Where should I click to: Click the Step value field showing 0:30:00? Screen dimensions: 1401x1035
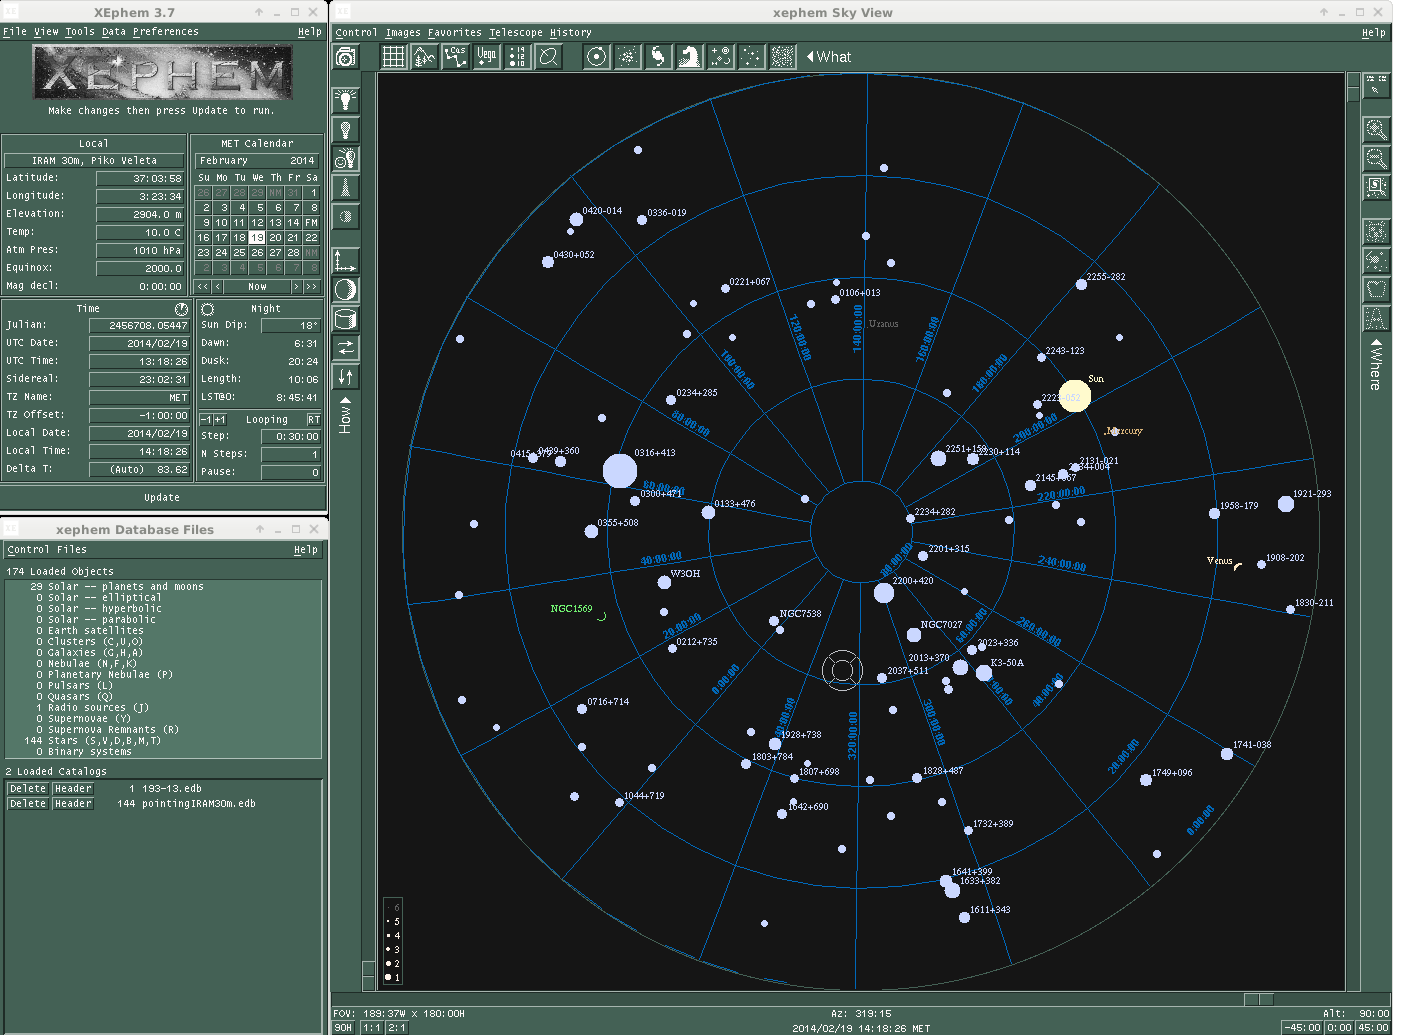pos(290,437)
